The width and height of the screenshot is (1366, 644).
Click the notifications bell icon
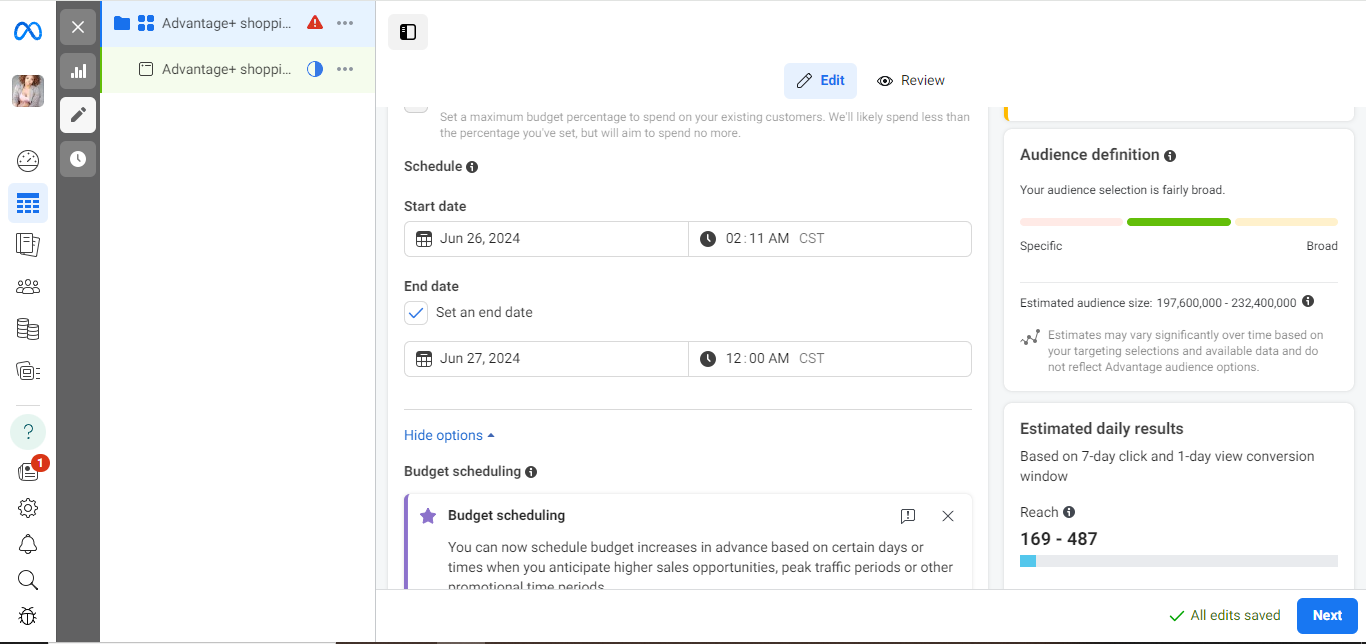28,544
